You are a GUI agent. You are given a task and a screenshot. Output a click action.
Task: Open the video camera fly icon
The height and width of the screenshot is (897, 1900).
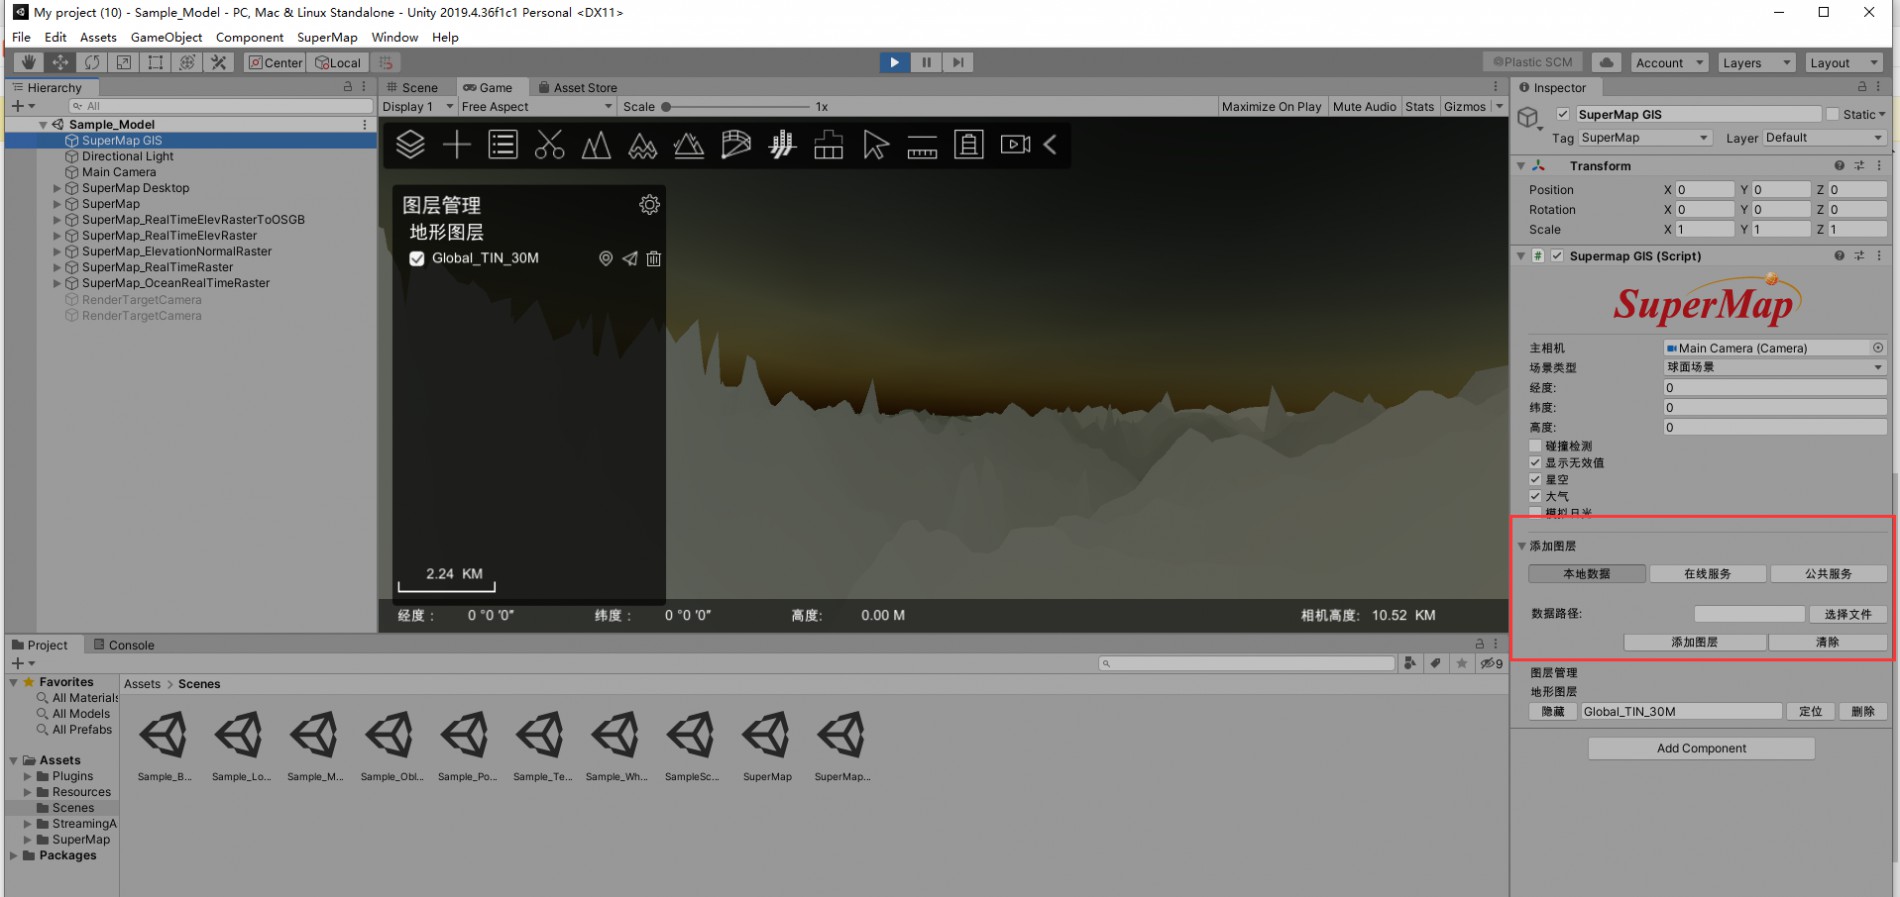pos(1015,145)
